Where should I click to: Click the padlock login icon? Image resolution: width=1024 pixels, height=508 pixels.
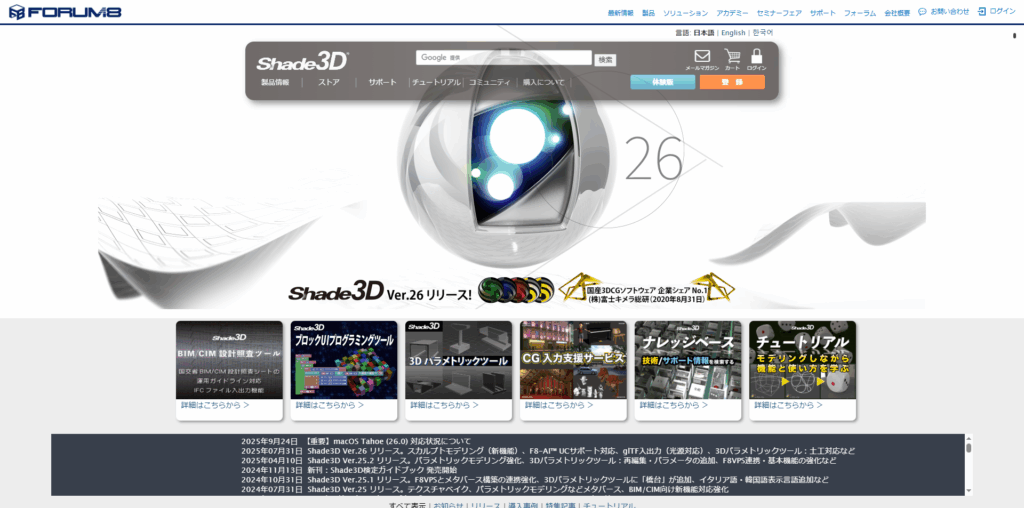click(x=756, y=58)
